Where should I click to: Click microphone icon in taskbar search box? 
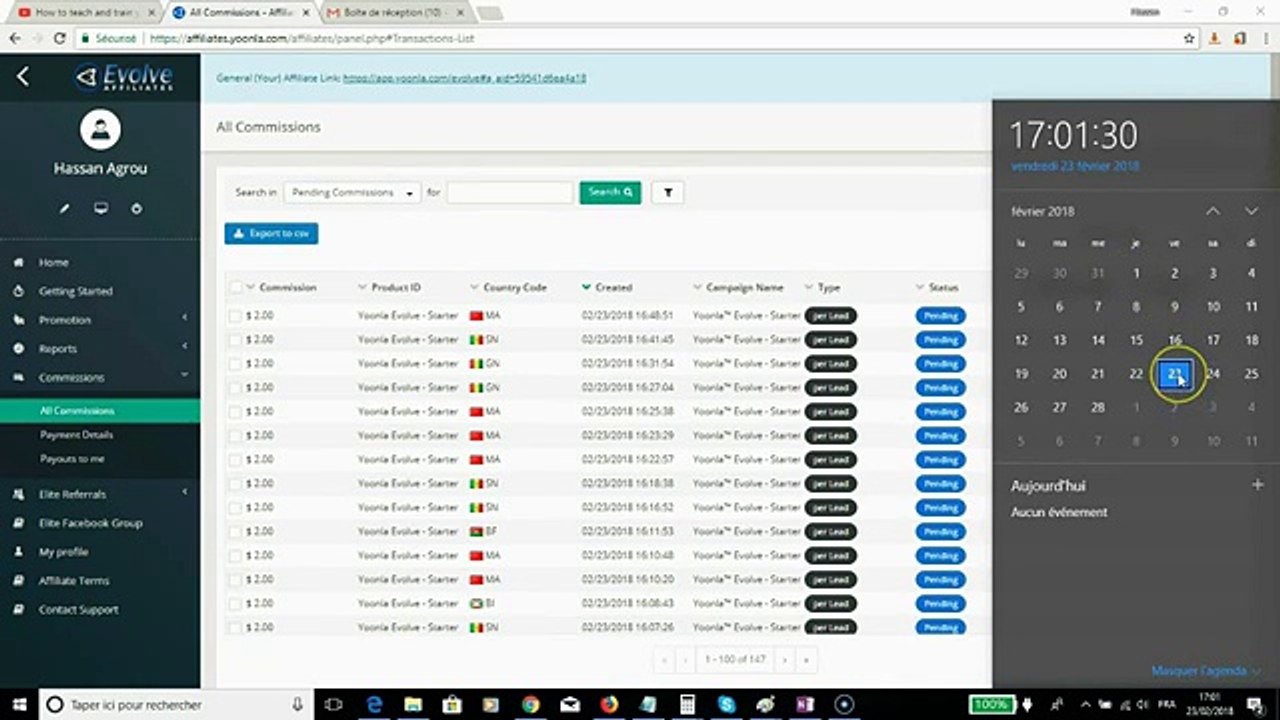point(297,704)
